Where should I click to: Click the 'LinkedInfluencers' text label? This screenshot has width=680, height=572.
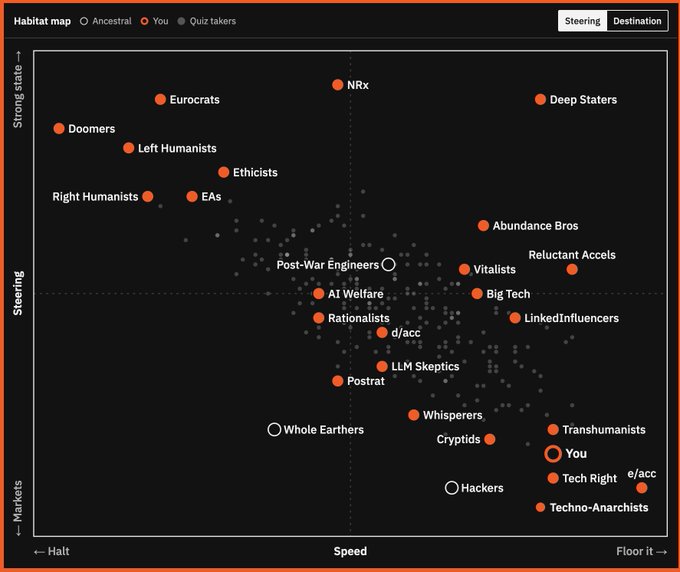coord(571,318)
